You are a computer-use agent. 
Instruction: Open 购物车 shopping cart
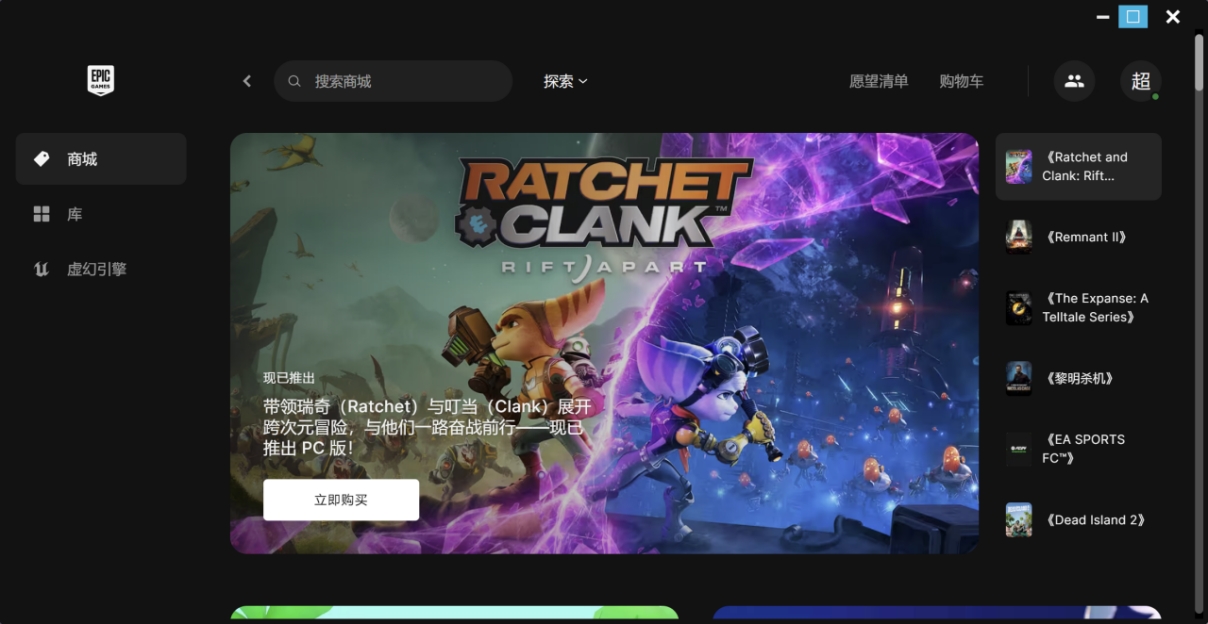[961, 81]
